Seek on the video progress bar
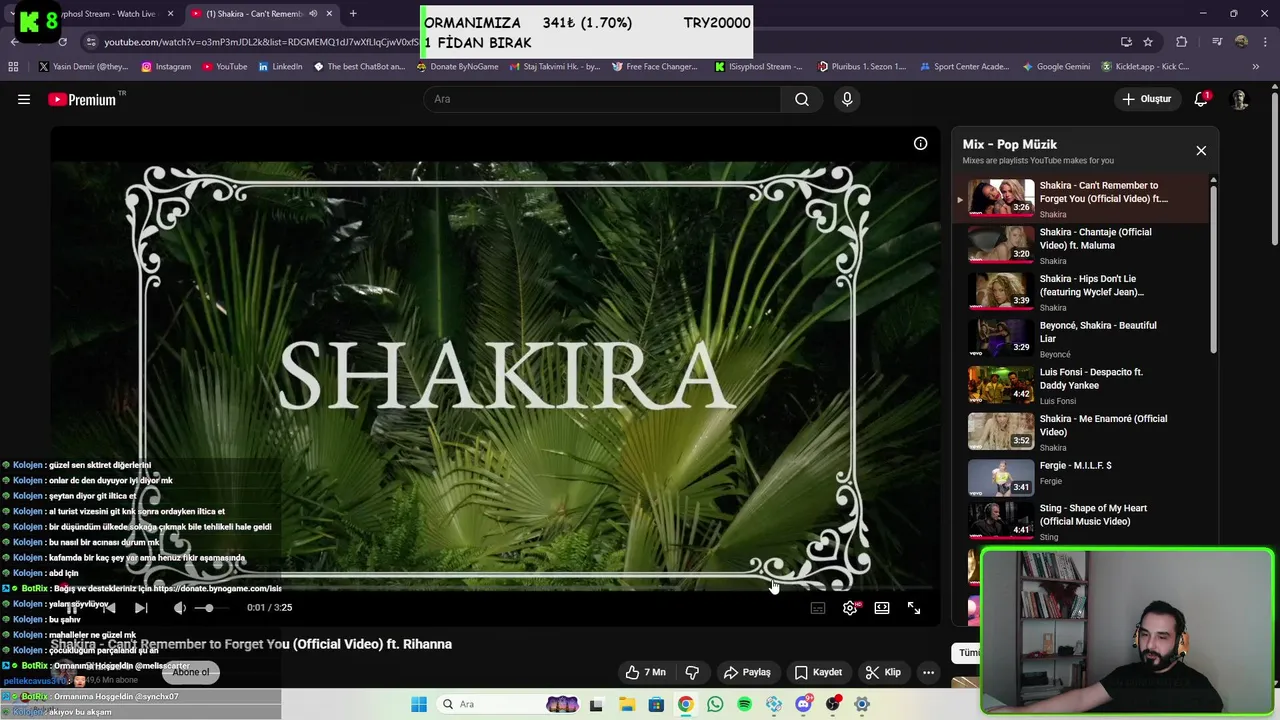This screenshot has width=1280, height=720. pos(495,588)
